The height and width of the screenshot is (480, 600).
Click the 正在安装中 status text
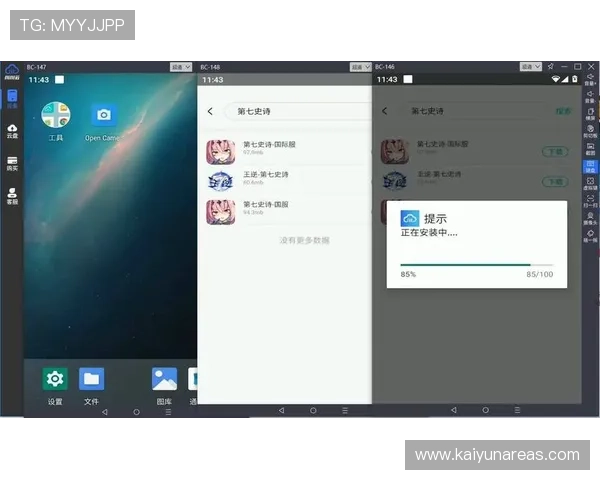click(x=429, y=233)
